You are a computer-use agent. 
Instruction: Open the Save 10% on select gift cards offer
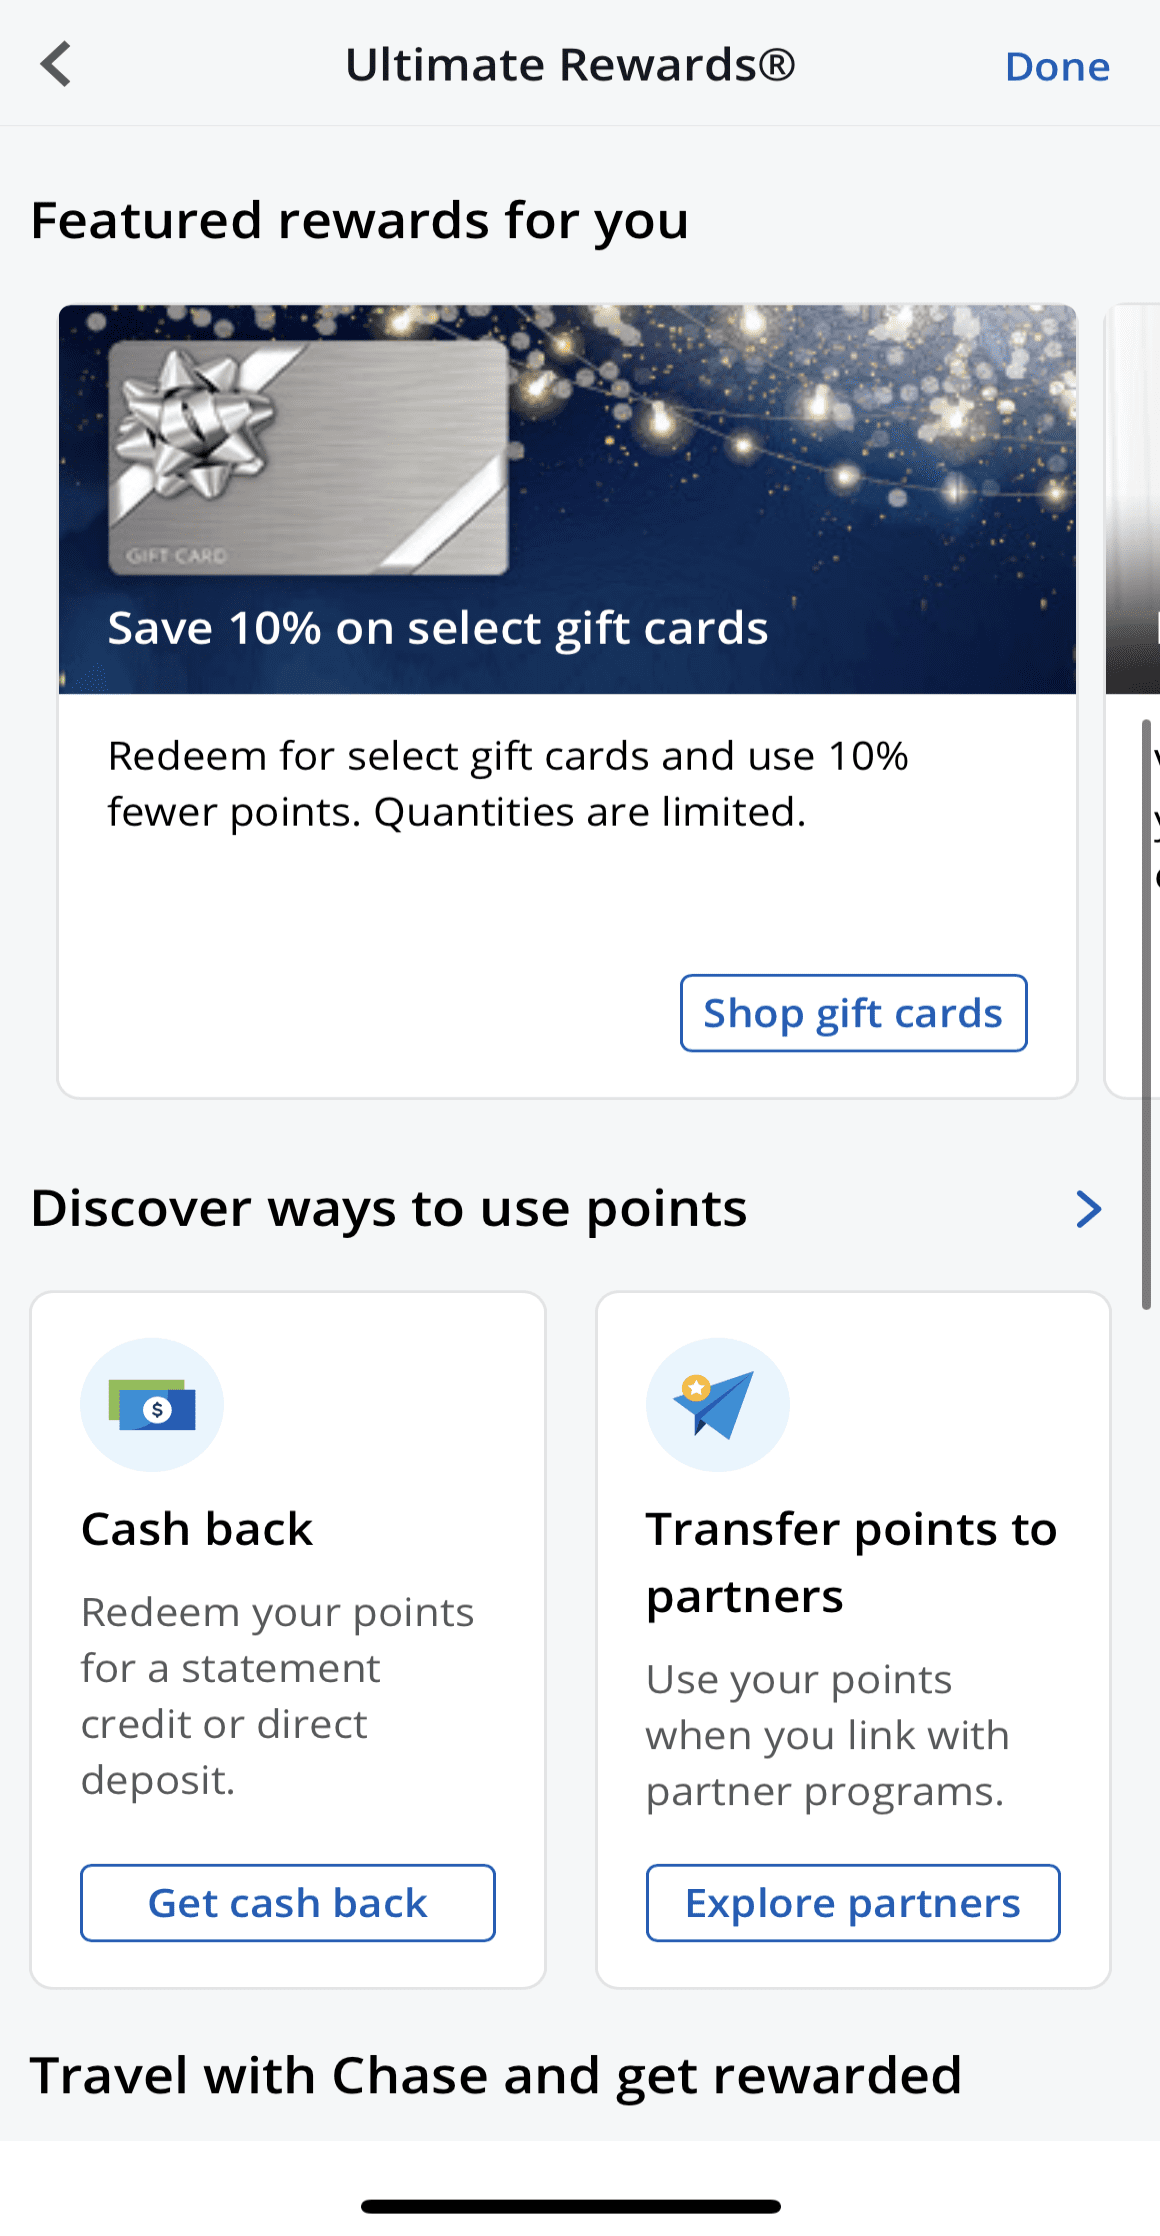point(437,627)
